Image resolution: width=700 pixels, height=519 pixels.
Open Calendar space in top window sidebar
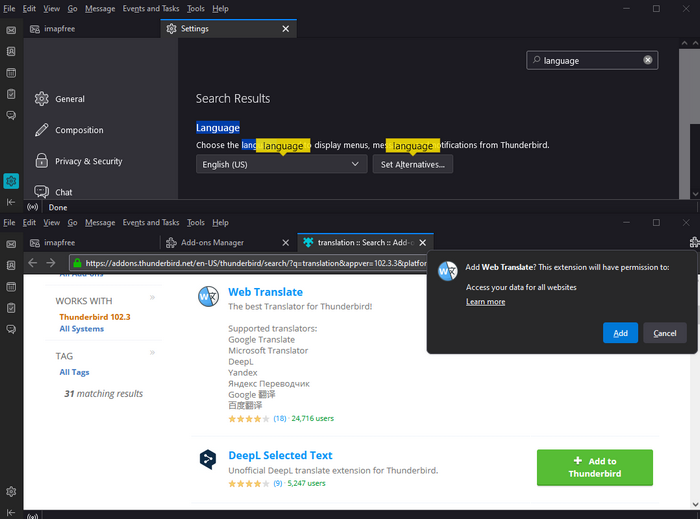coord(11,73)
